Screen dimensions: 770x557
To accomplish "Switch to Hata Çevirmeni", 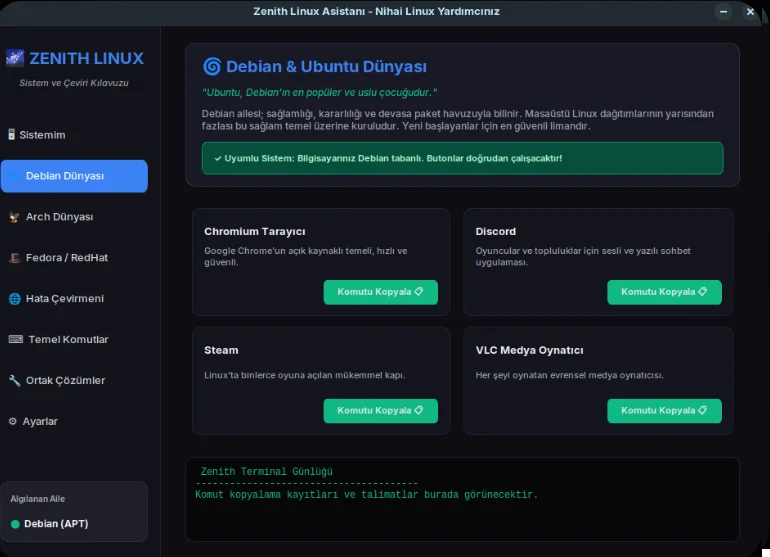I will [74, 299].
